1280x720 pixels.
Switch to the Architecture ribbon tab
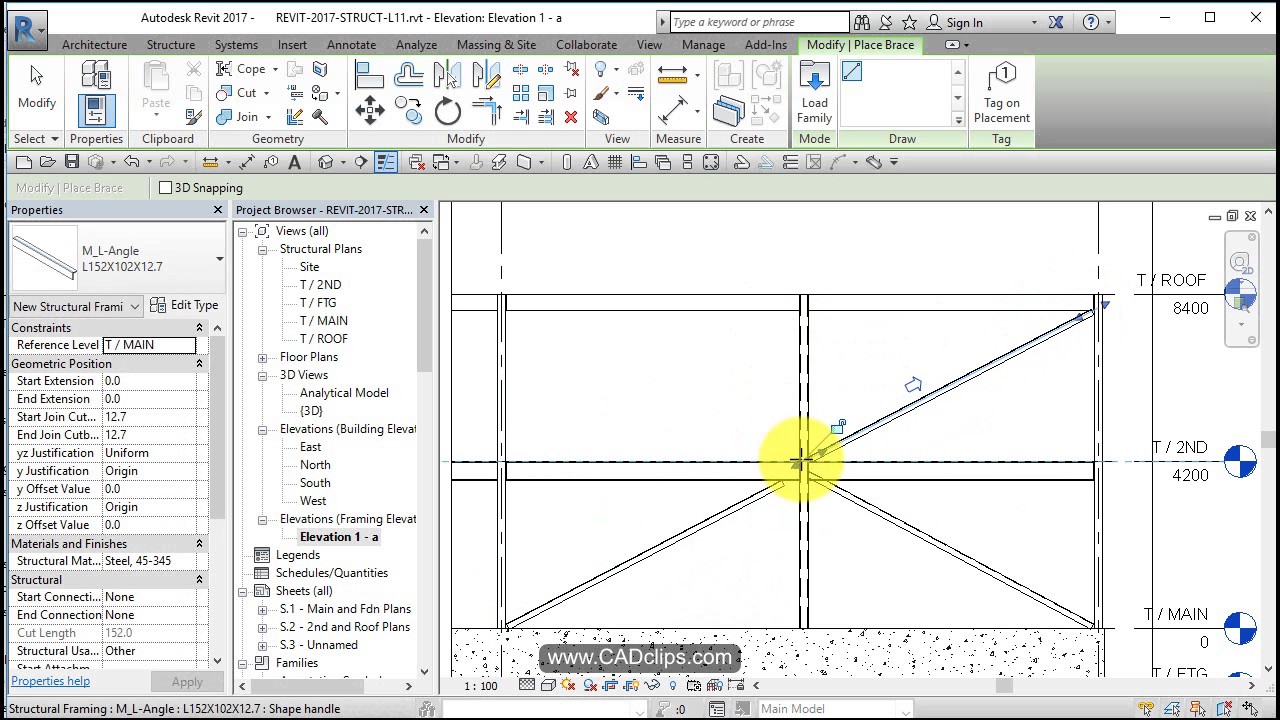[94, 44]
